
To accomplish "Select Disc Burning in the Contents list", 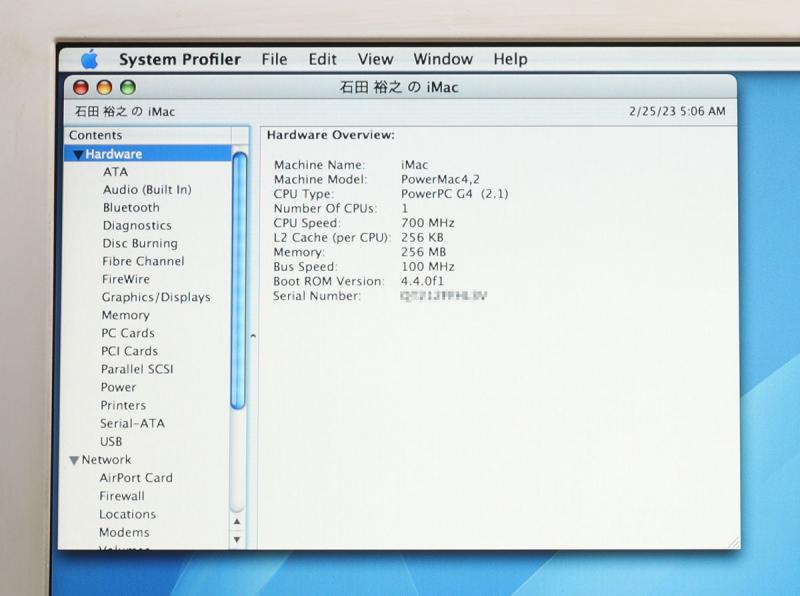I will pos(140,243).
